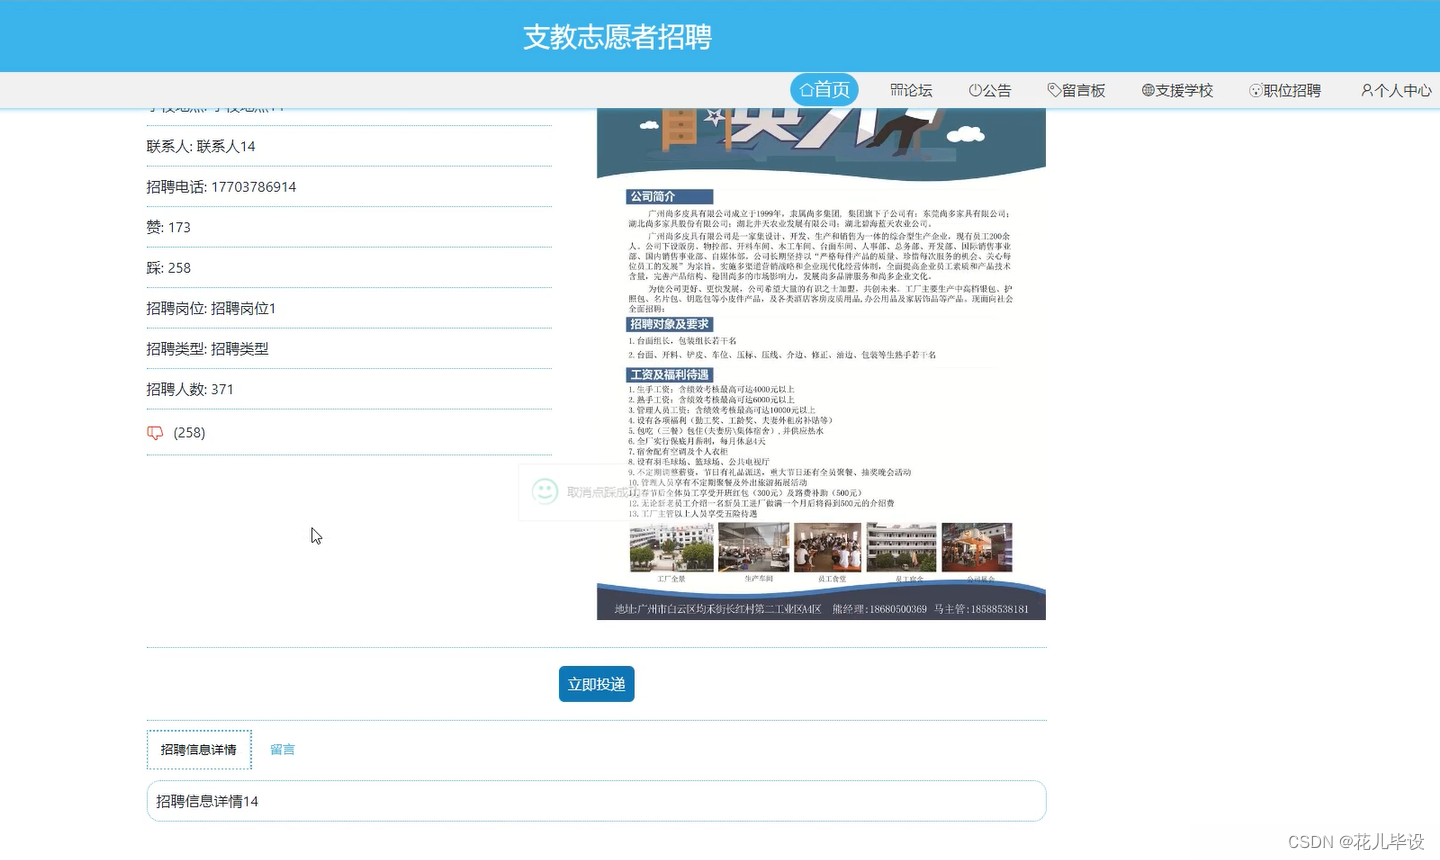Click the recruitment poster image
The image size is (1440, 860).
click(821, 364)
